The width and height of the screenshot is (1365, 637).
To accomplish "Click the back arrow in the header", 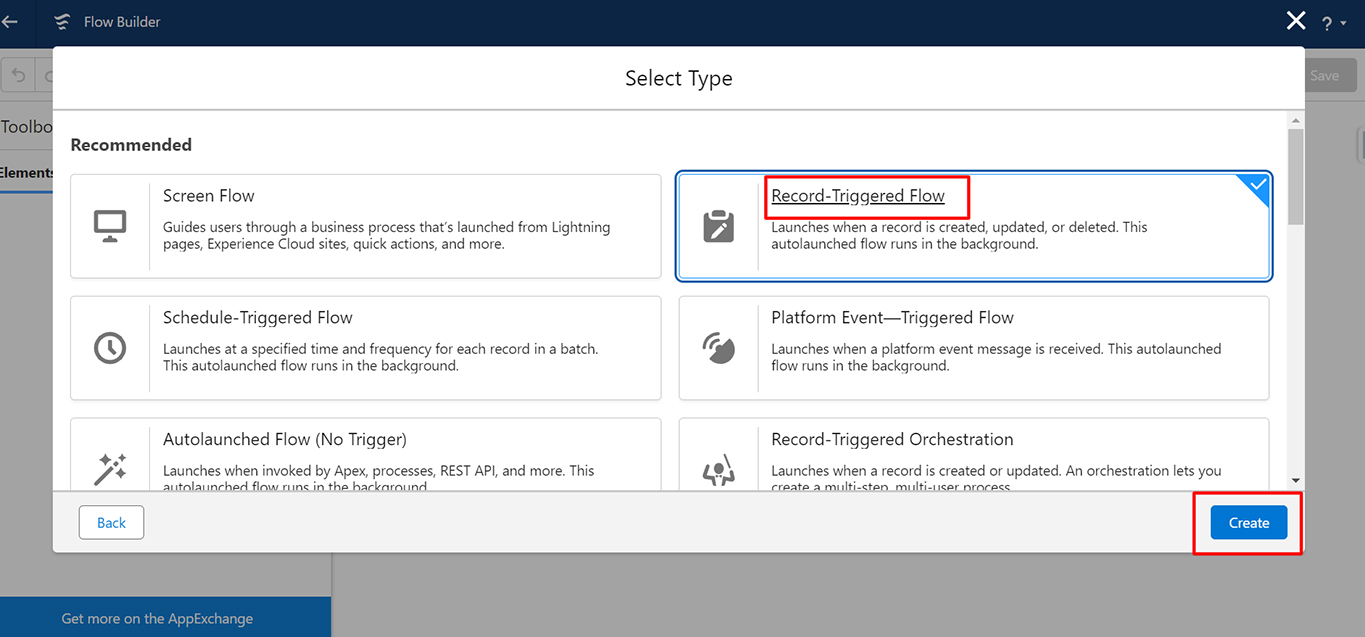I will [x=10, y=21].
